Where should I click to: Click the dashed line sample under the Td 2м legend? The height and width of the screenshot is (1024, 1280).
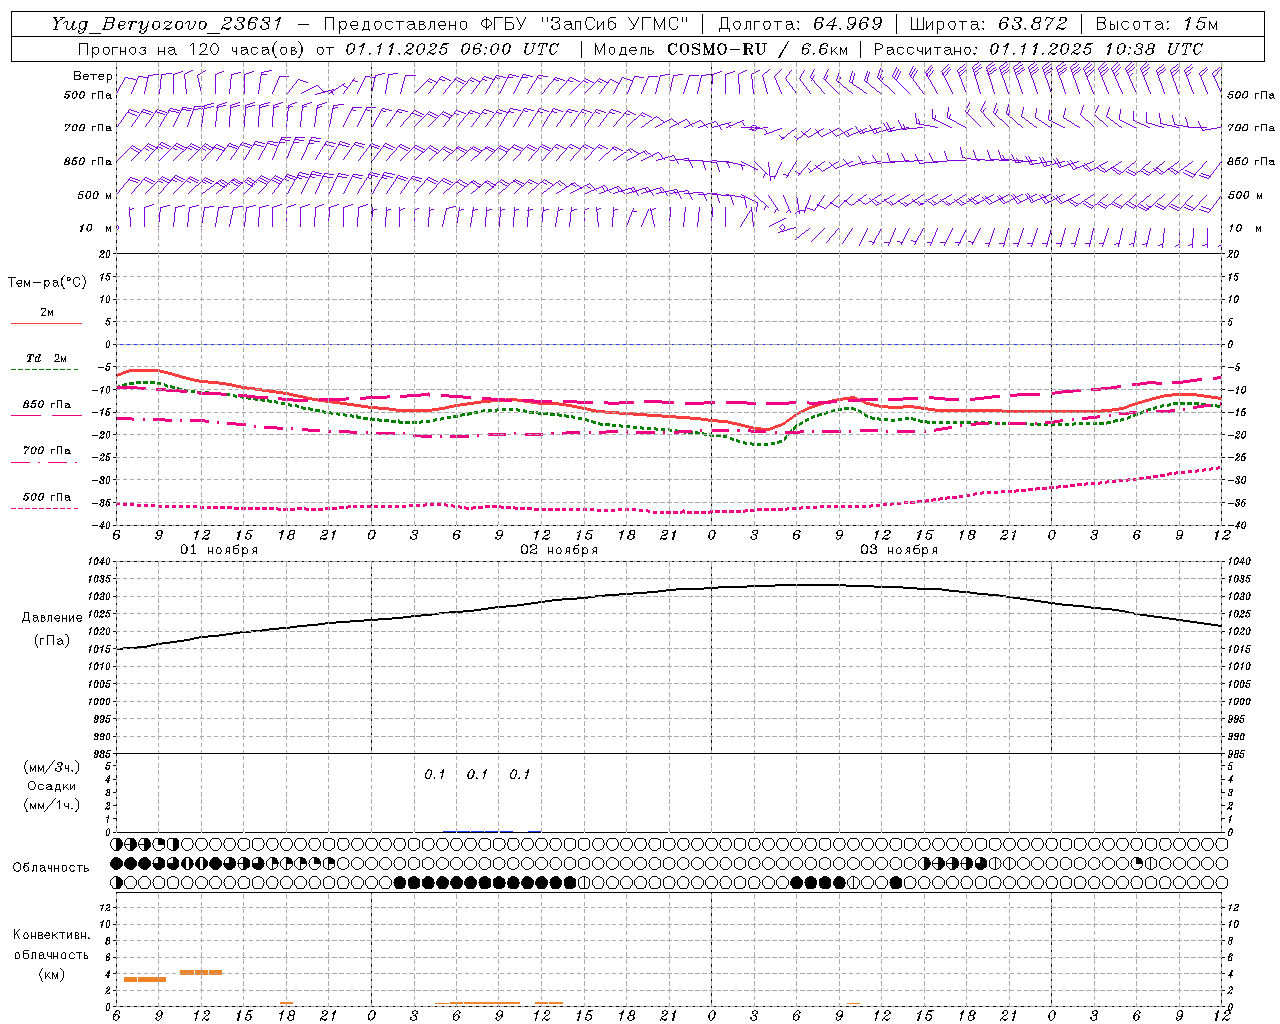(46, 370)
